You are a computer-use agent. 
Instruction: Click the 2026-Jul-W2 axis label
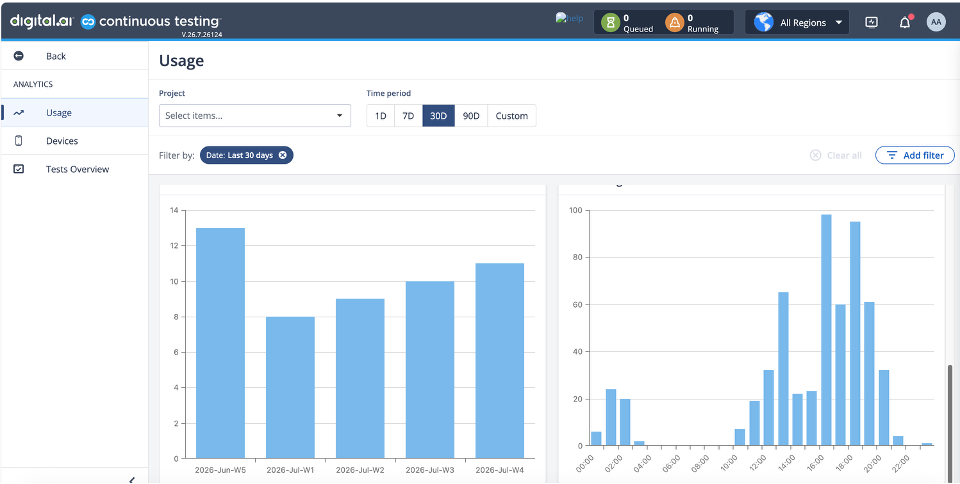[360, 470]
